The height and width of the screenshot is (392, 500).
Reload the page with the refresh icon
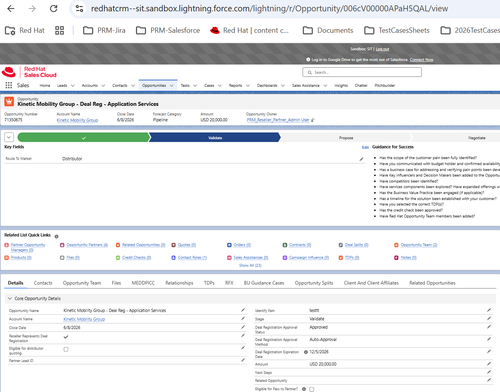pos(53,9)
